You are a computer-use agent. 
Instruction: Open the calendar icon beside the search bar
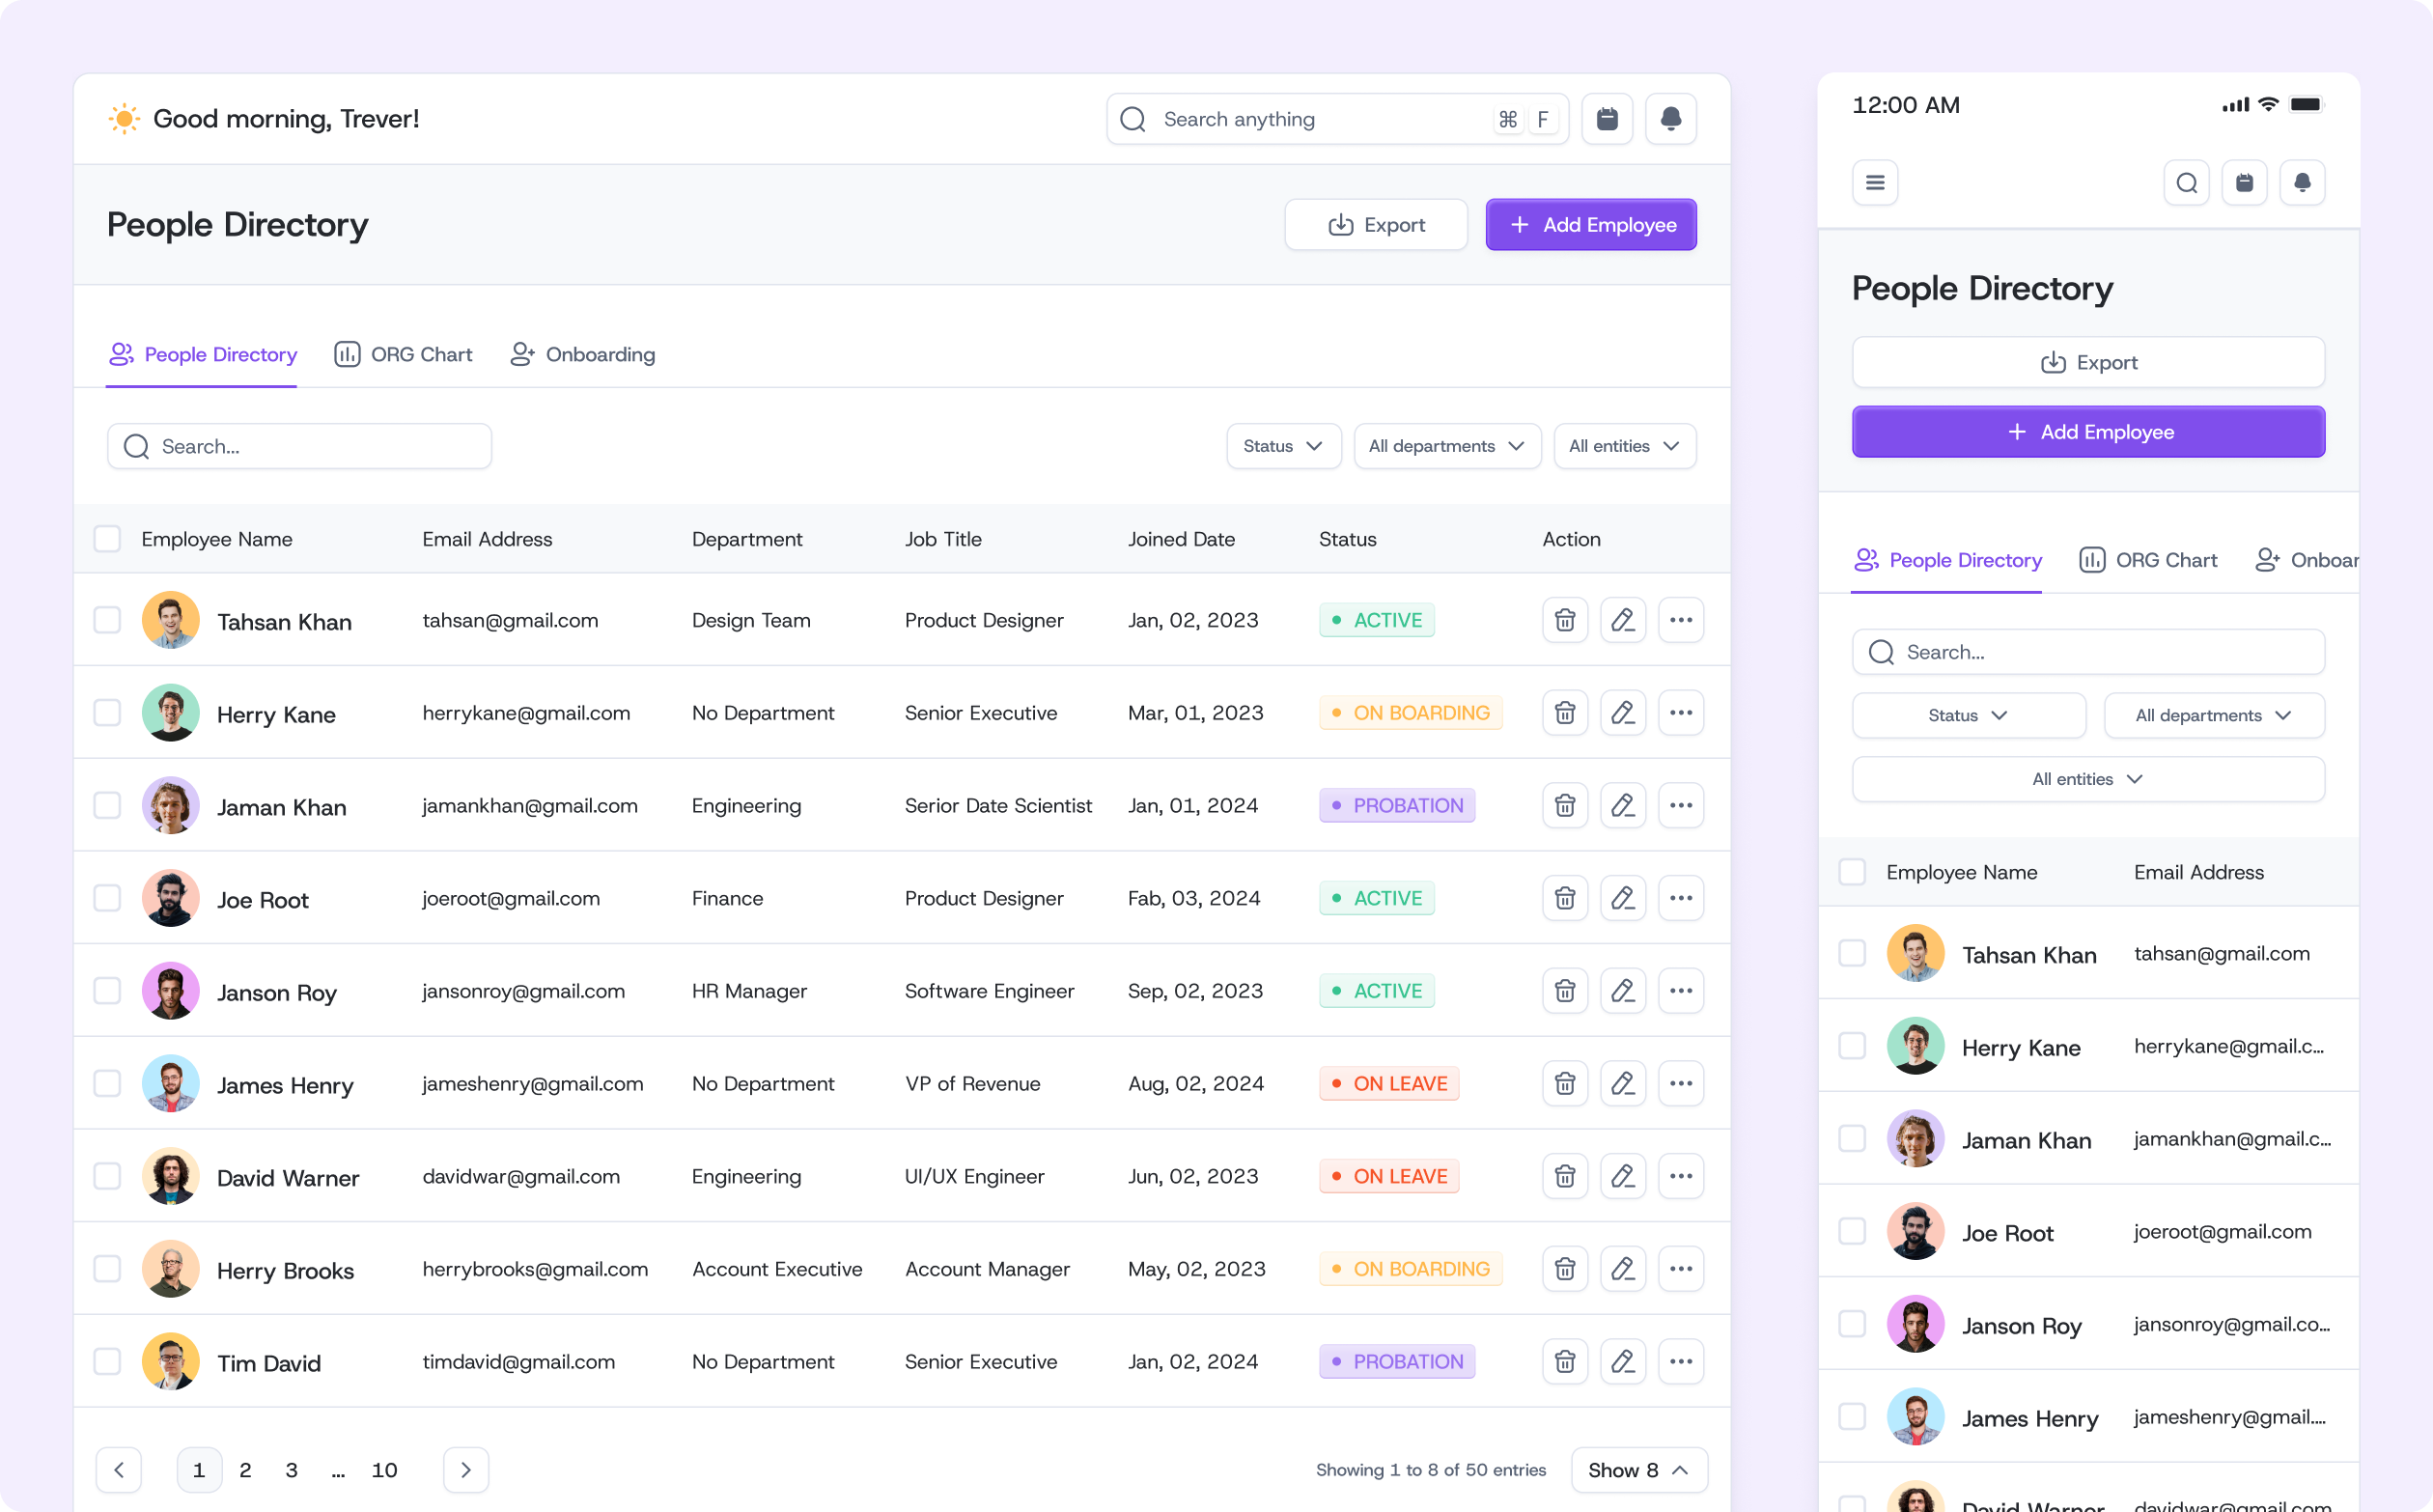1607,119
